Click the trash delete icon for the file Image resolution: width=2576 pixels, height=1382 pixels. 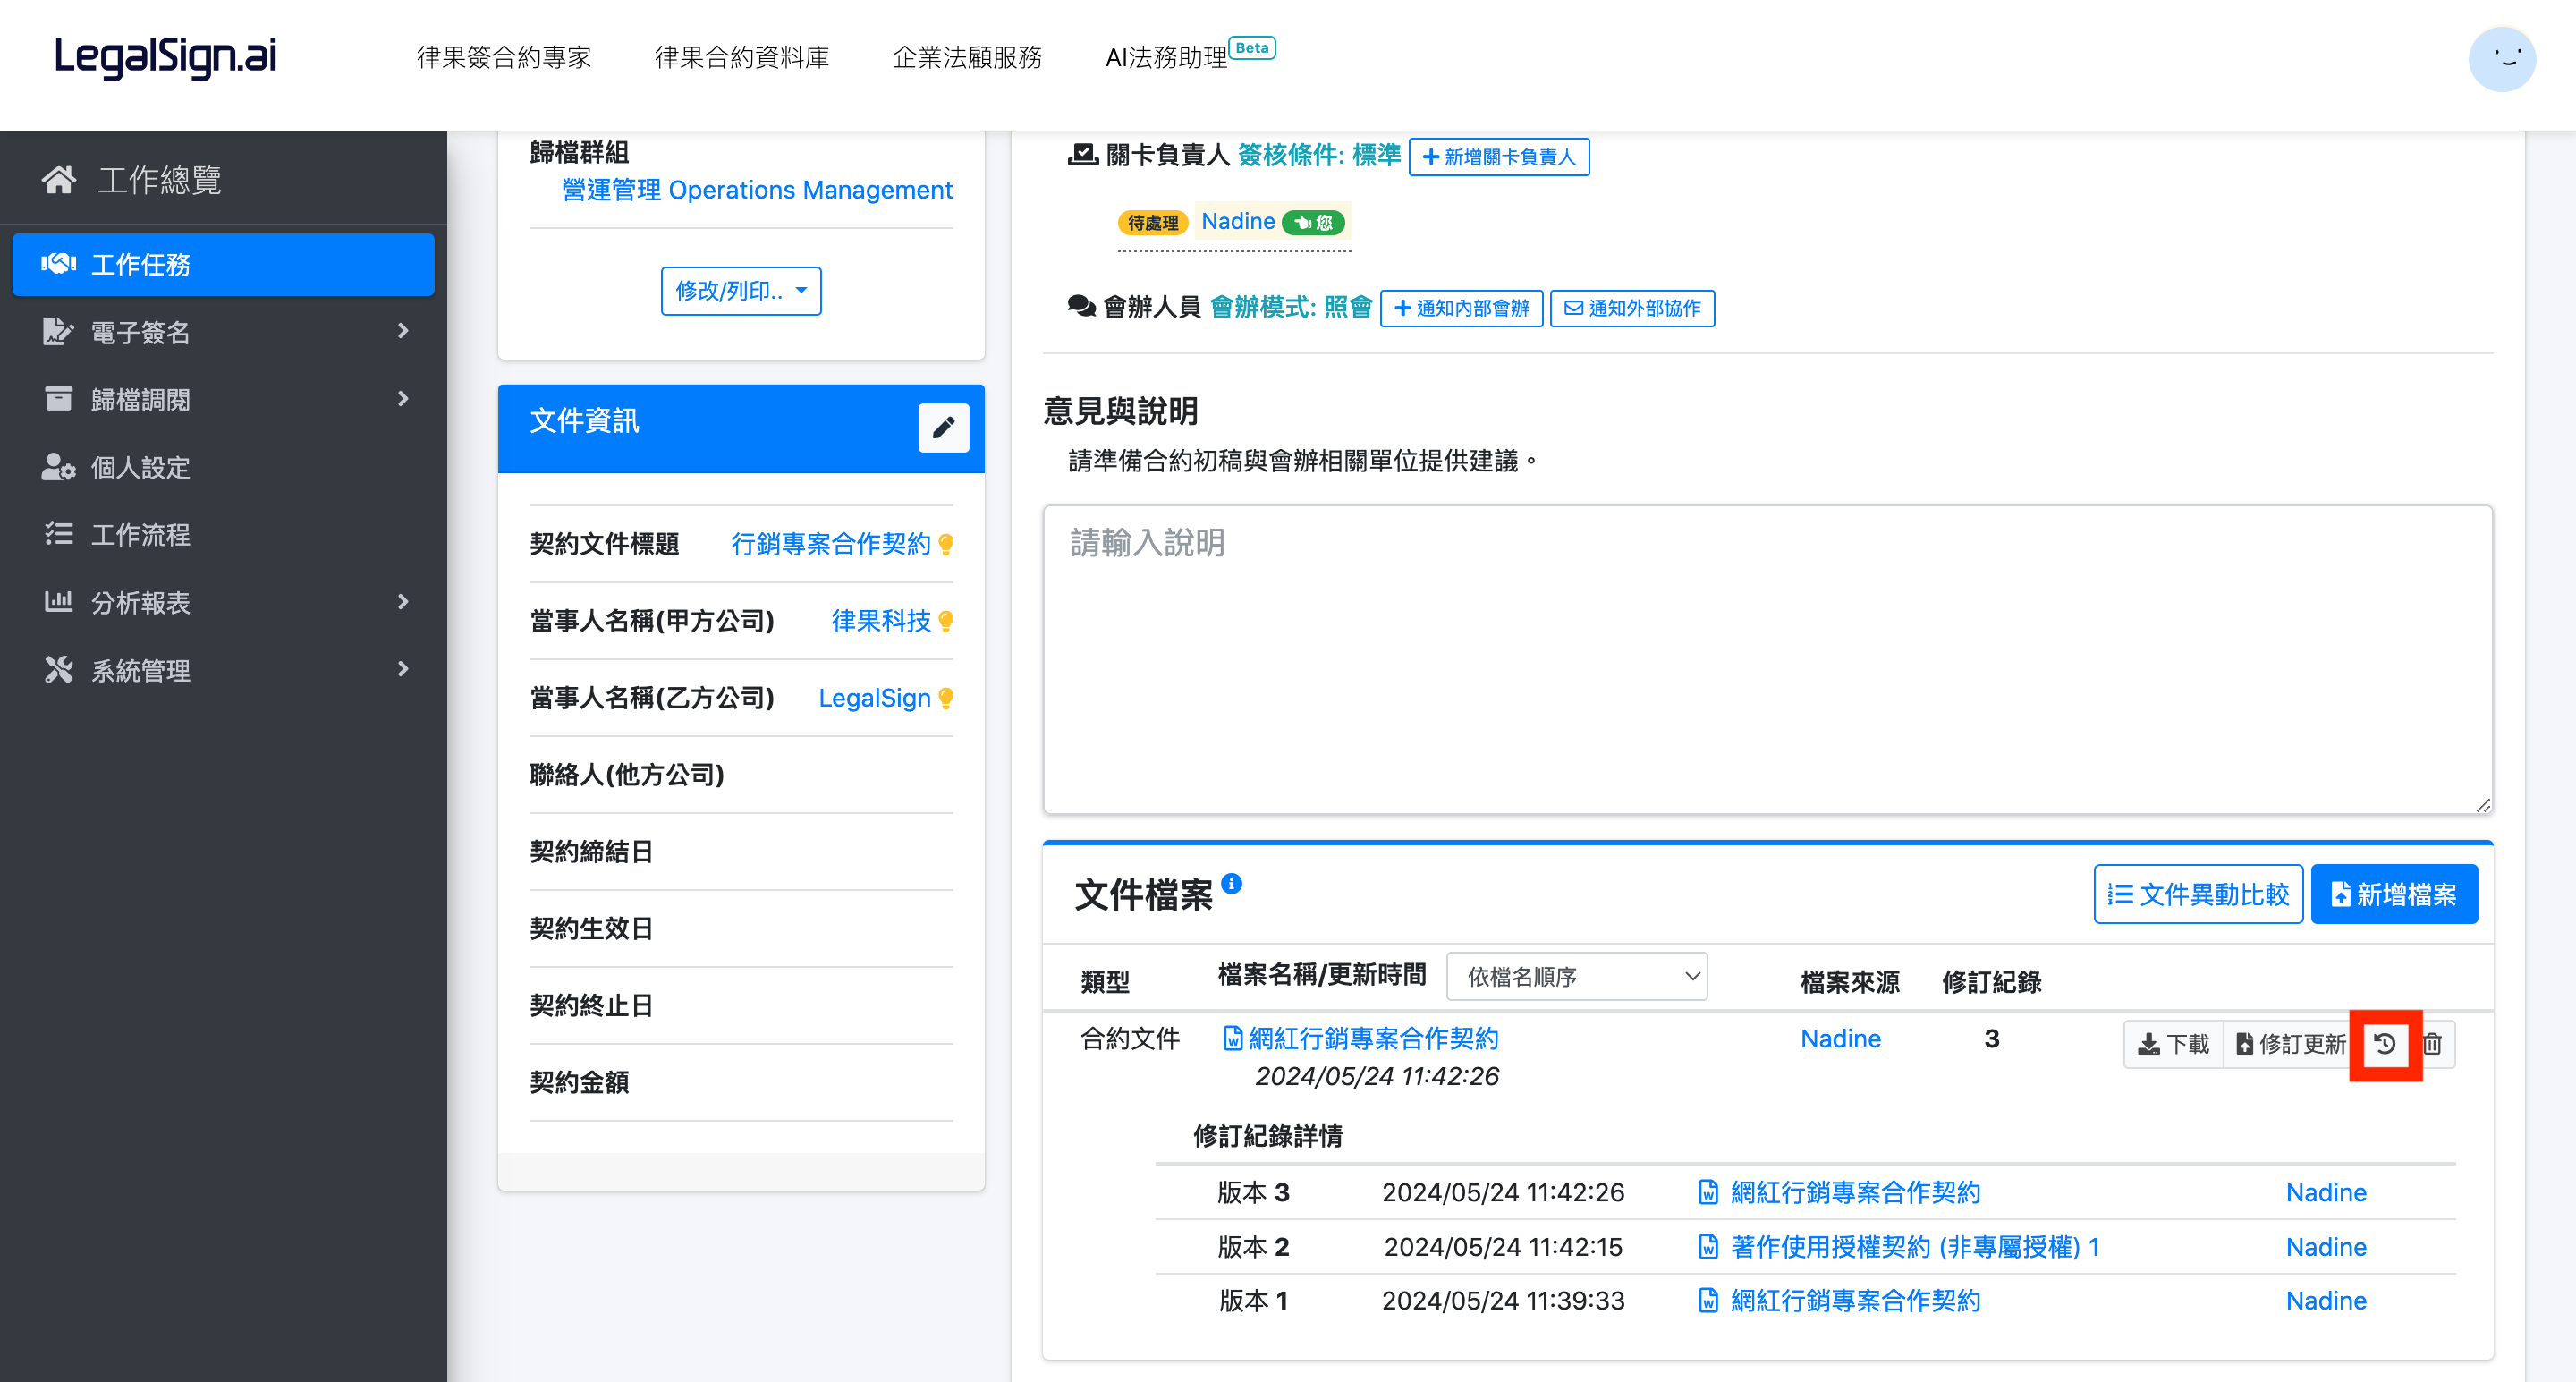tap(2432, 1044)
